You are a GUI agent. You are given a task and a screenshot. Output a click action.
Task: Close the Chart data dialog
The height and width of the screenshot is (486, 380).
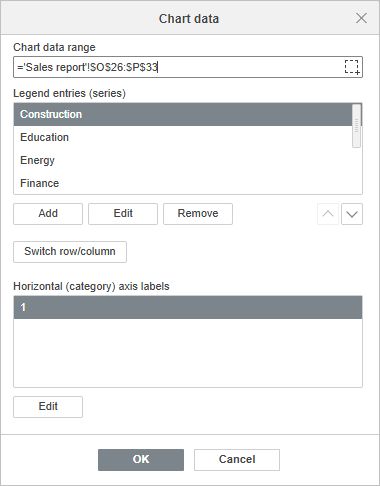361,18
